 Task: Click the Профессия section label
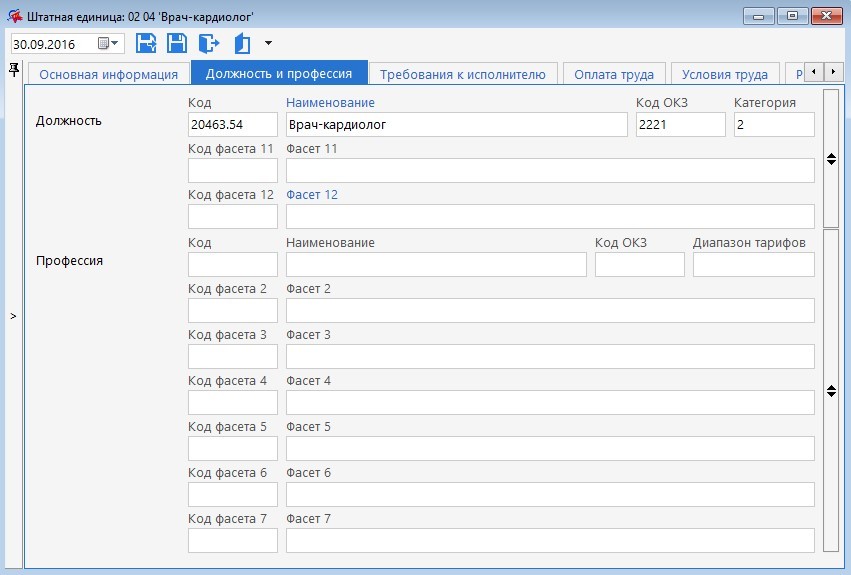click(x=69, y=261)
